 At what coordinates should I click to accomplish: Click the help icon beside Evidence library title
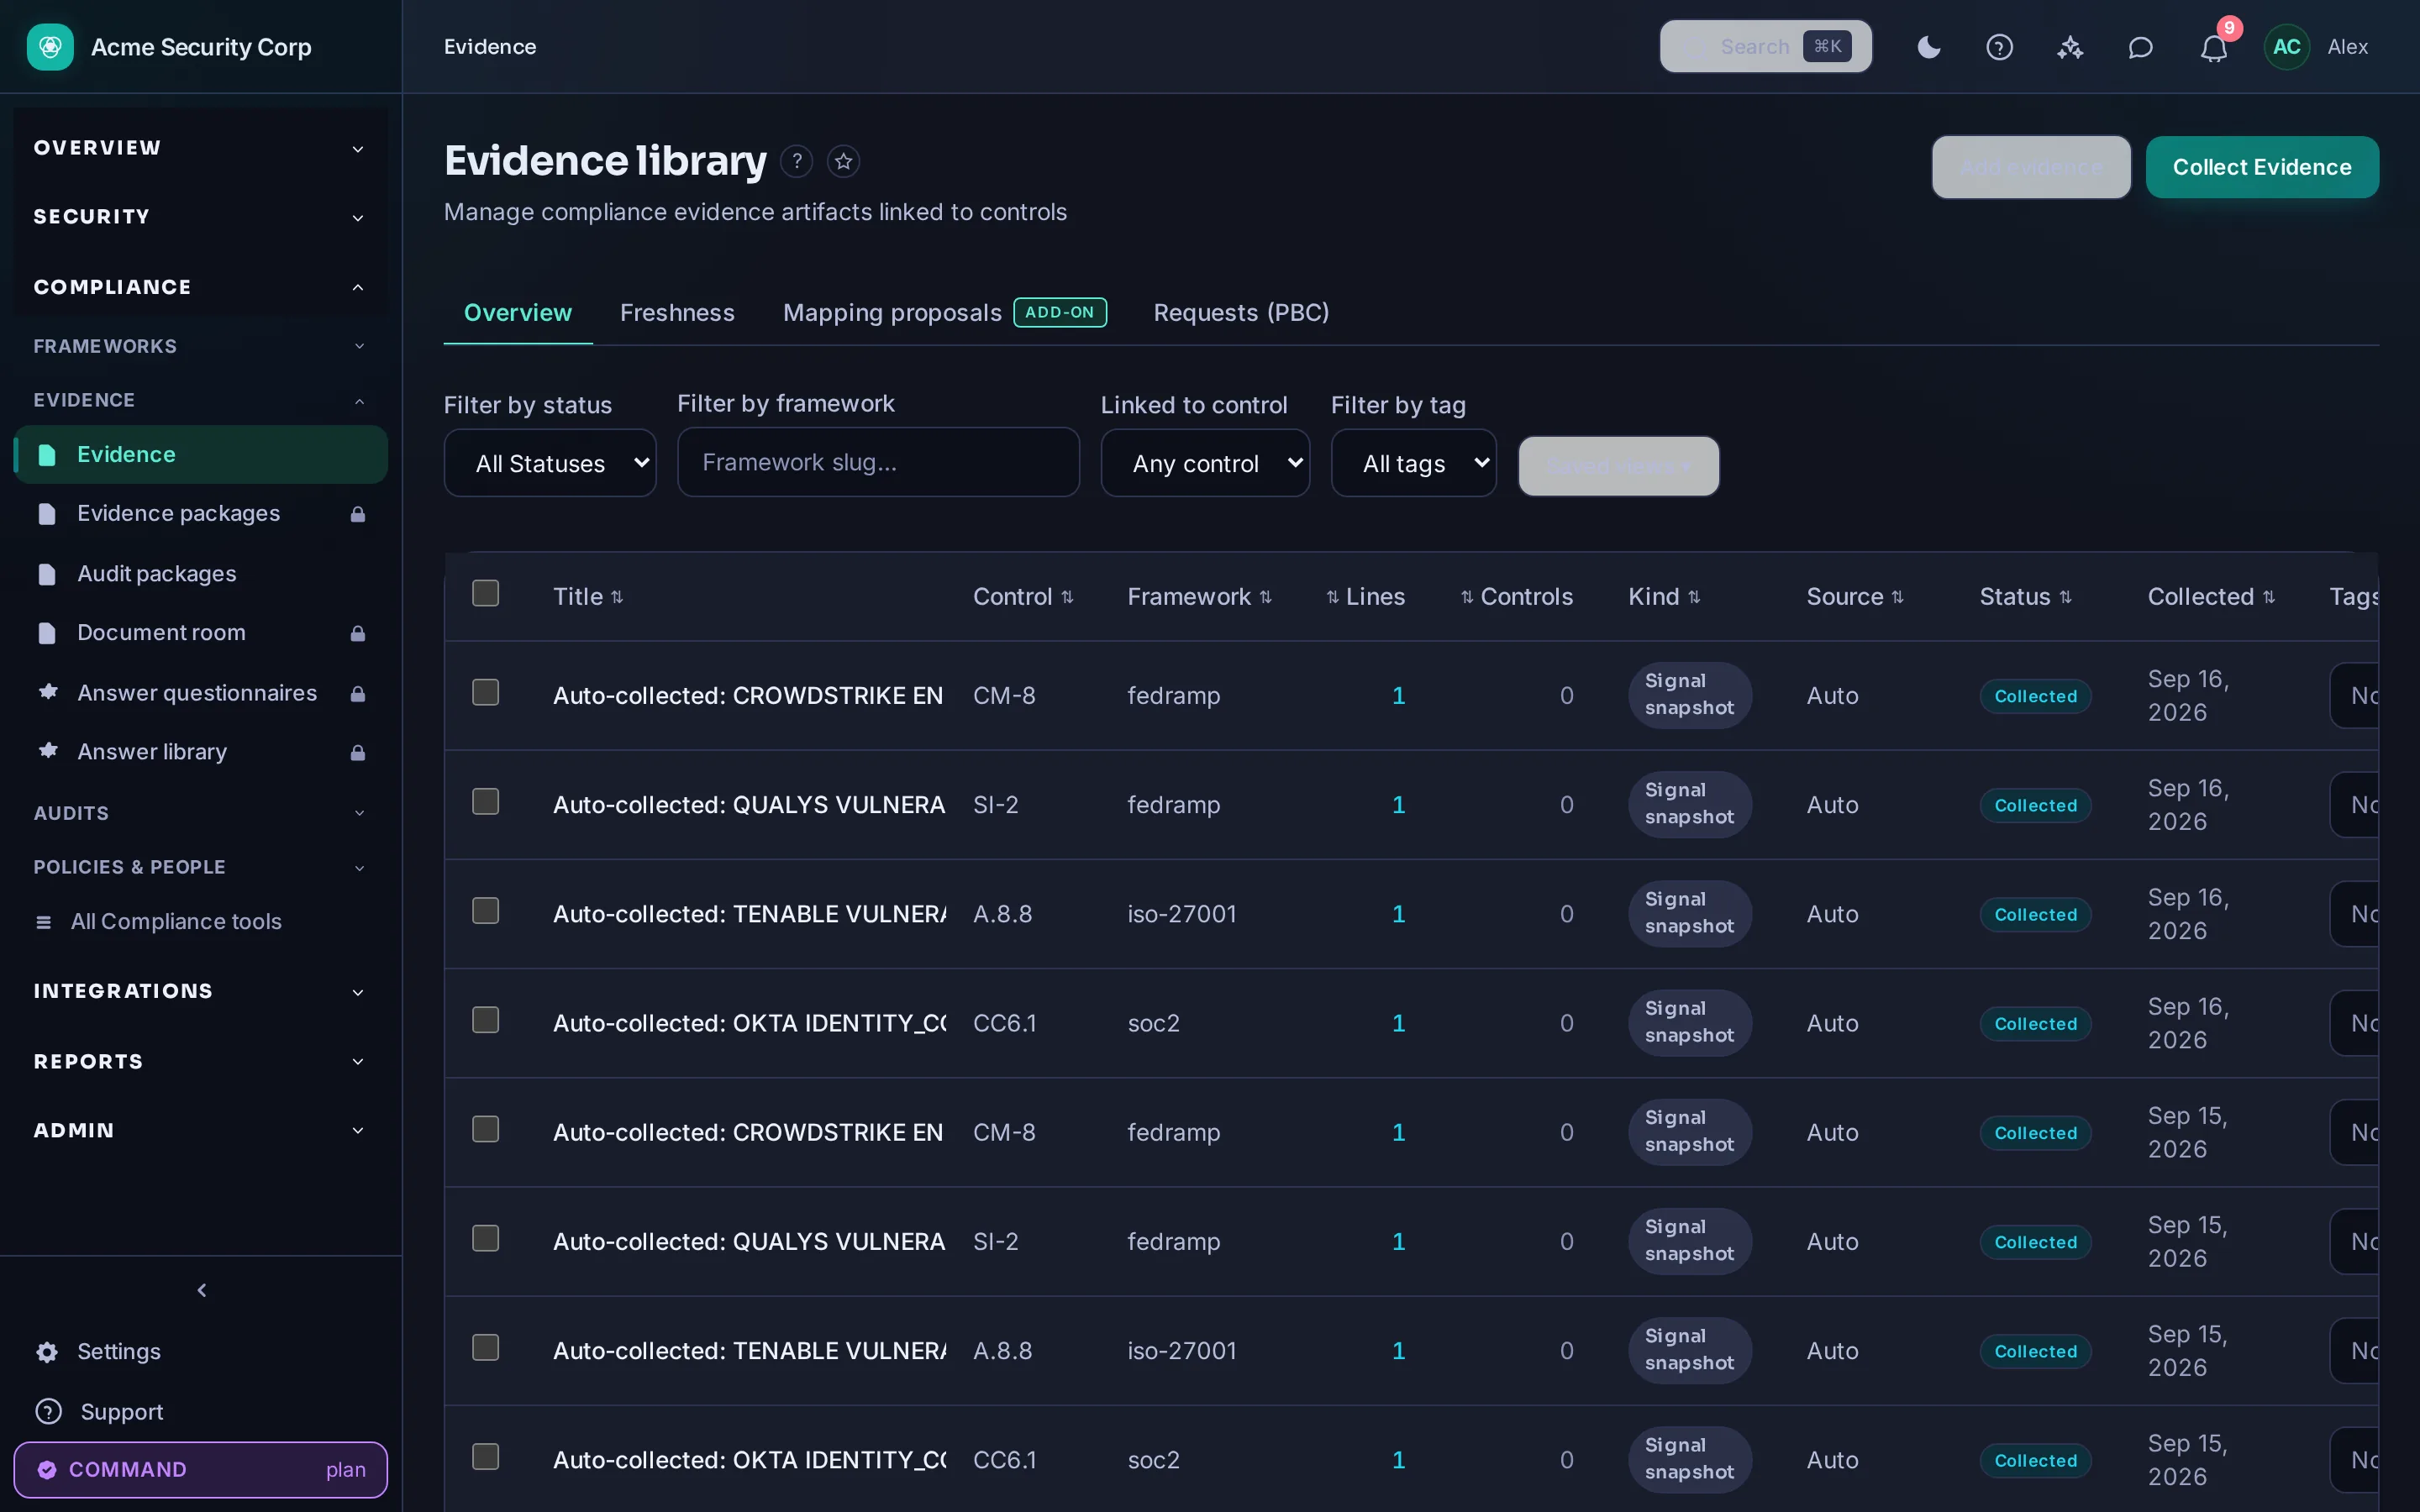796,161
